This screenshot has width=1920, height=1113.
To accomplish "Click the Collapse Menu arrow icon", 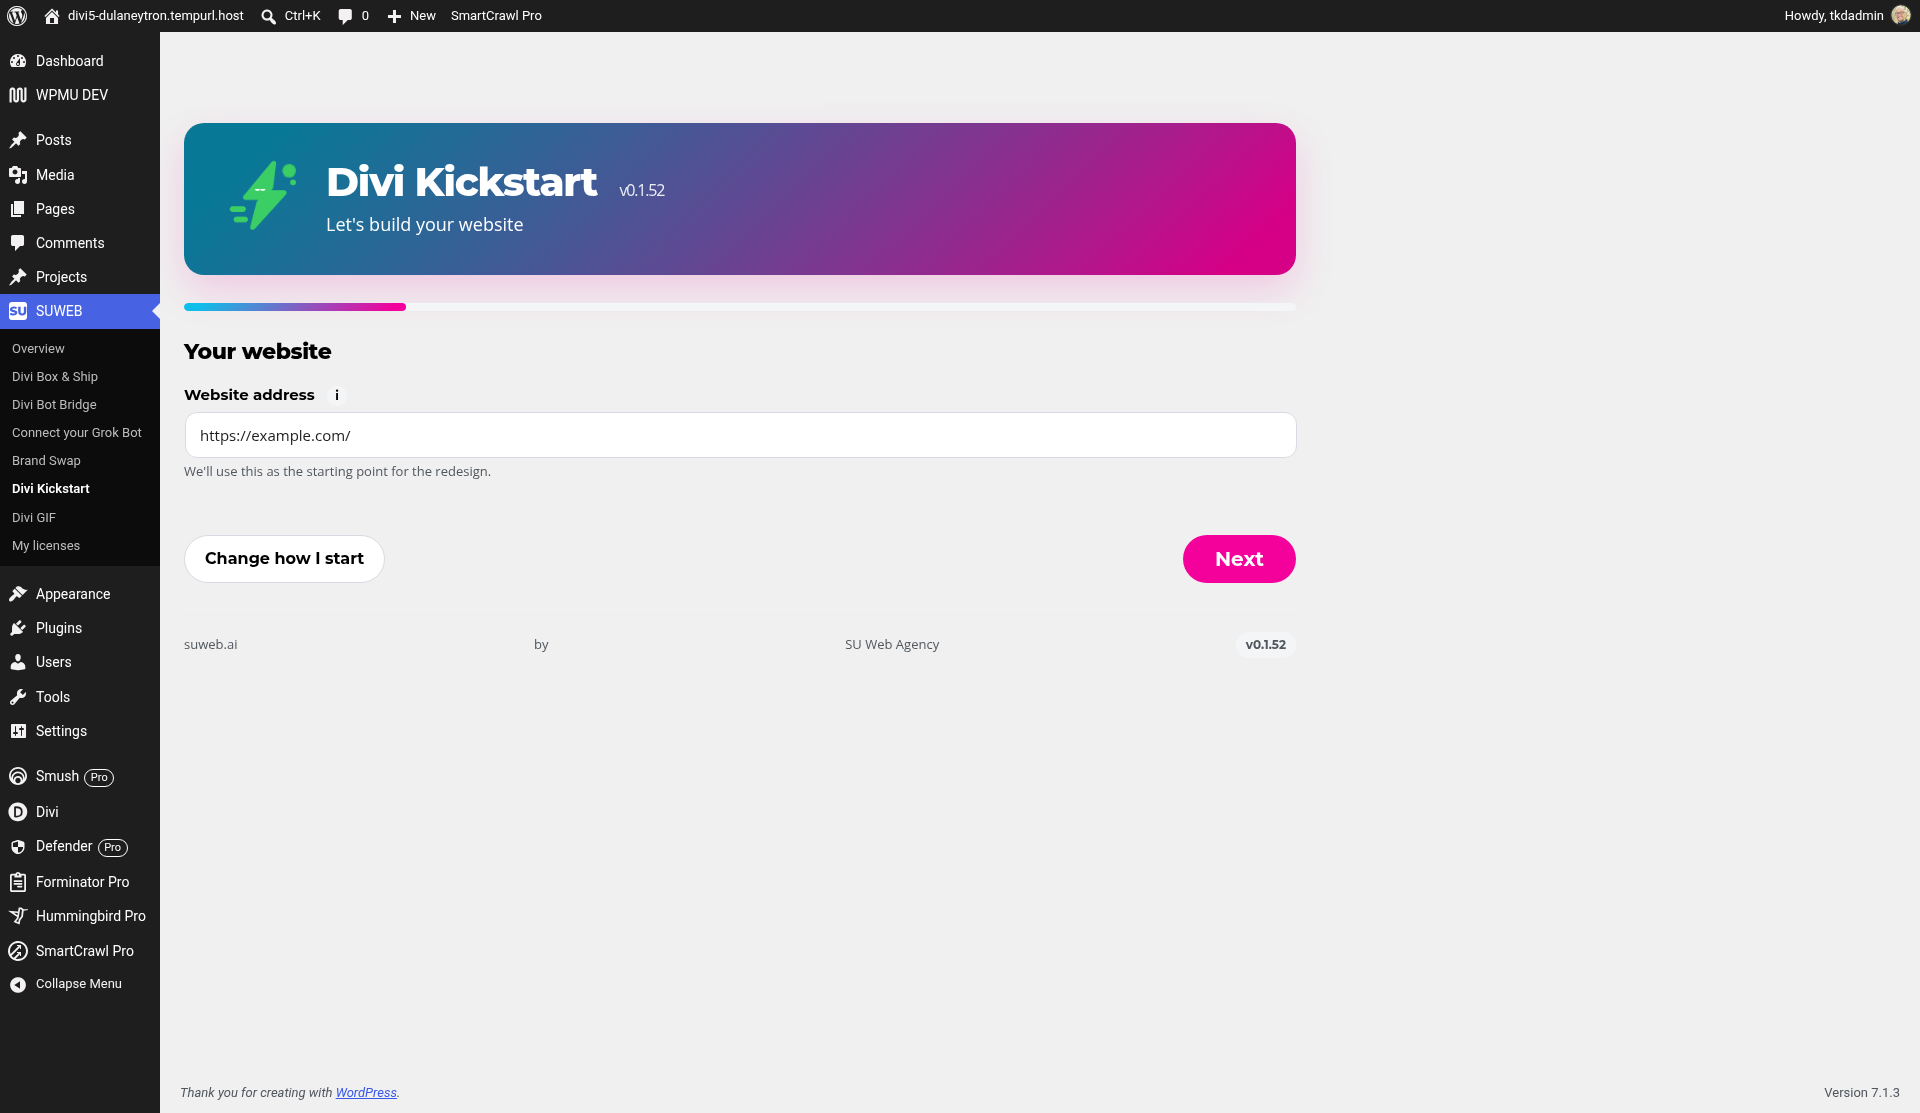I will (x=18, y=985).
